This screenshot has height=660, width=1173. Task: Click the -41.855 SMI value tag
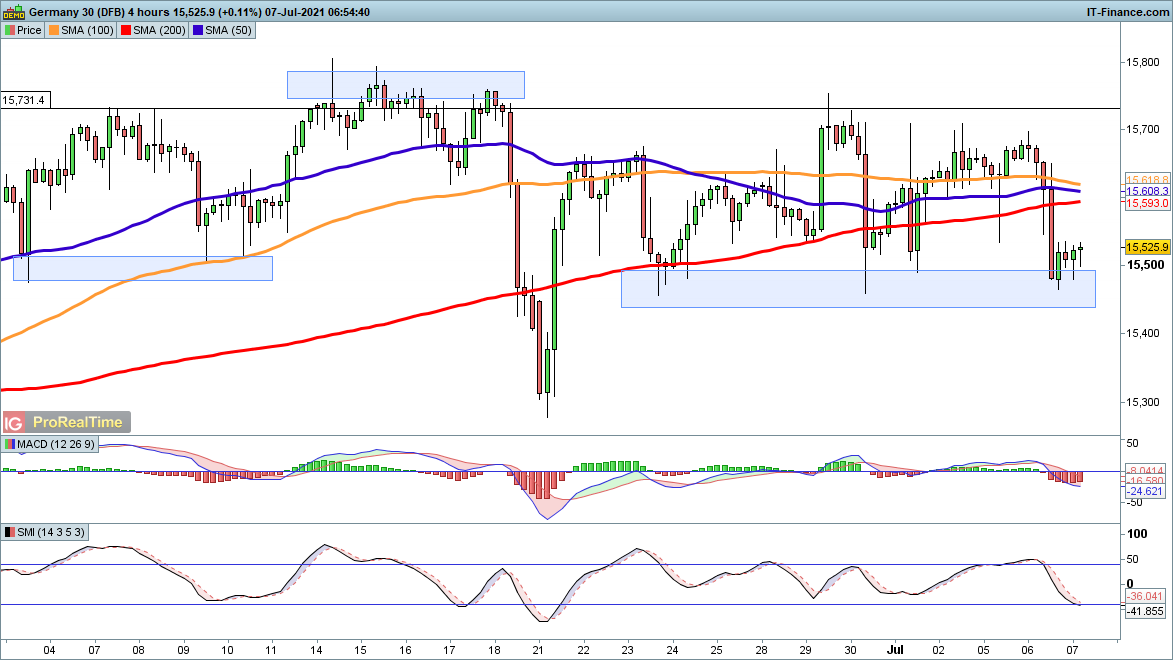click(x=1146, y=610)
